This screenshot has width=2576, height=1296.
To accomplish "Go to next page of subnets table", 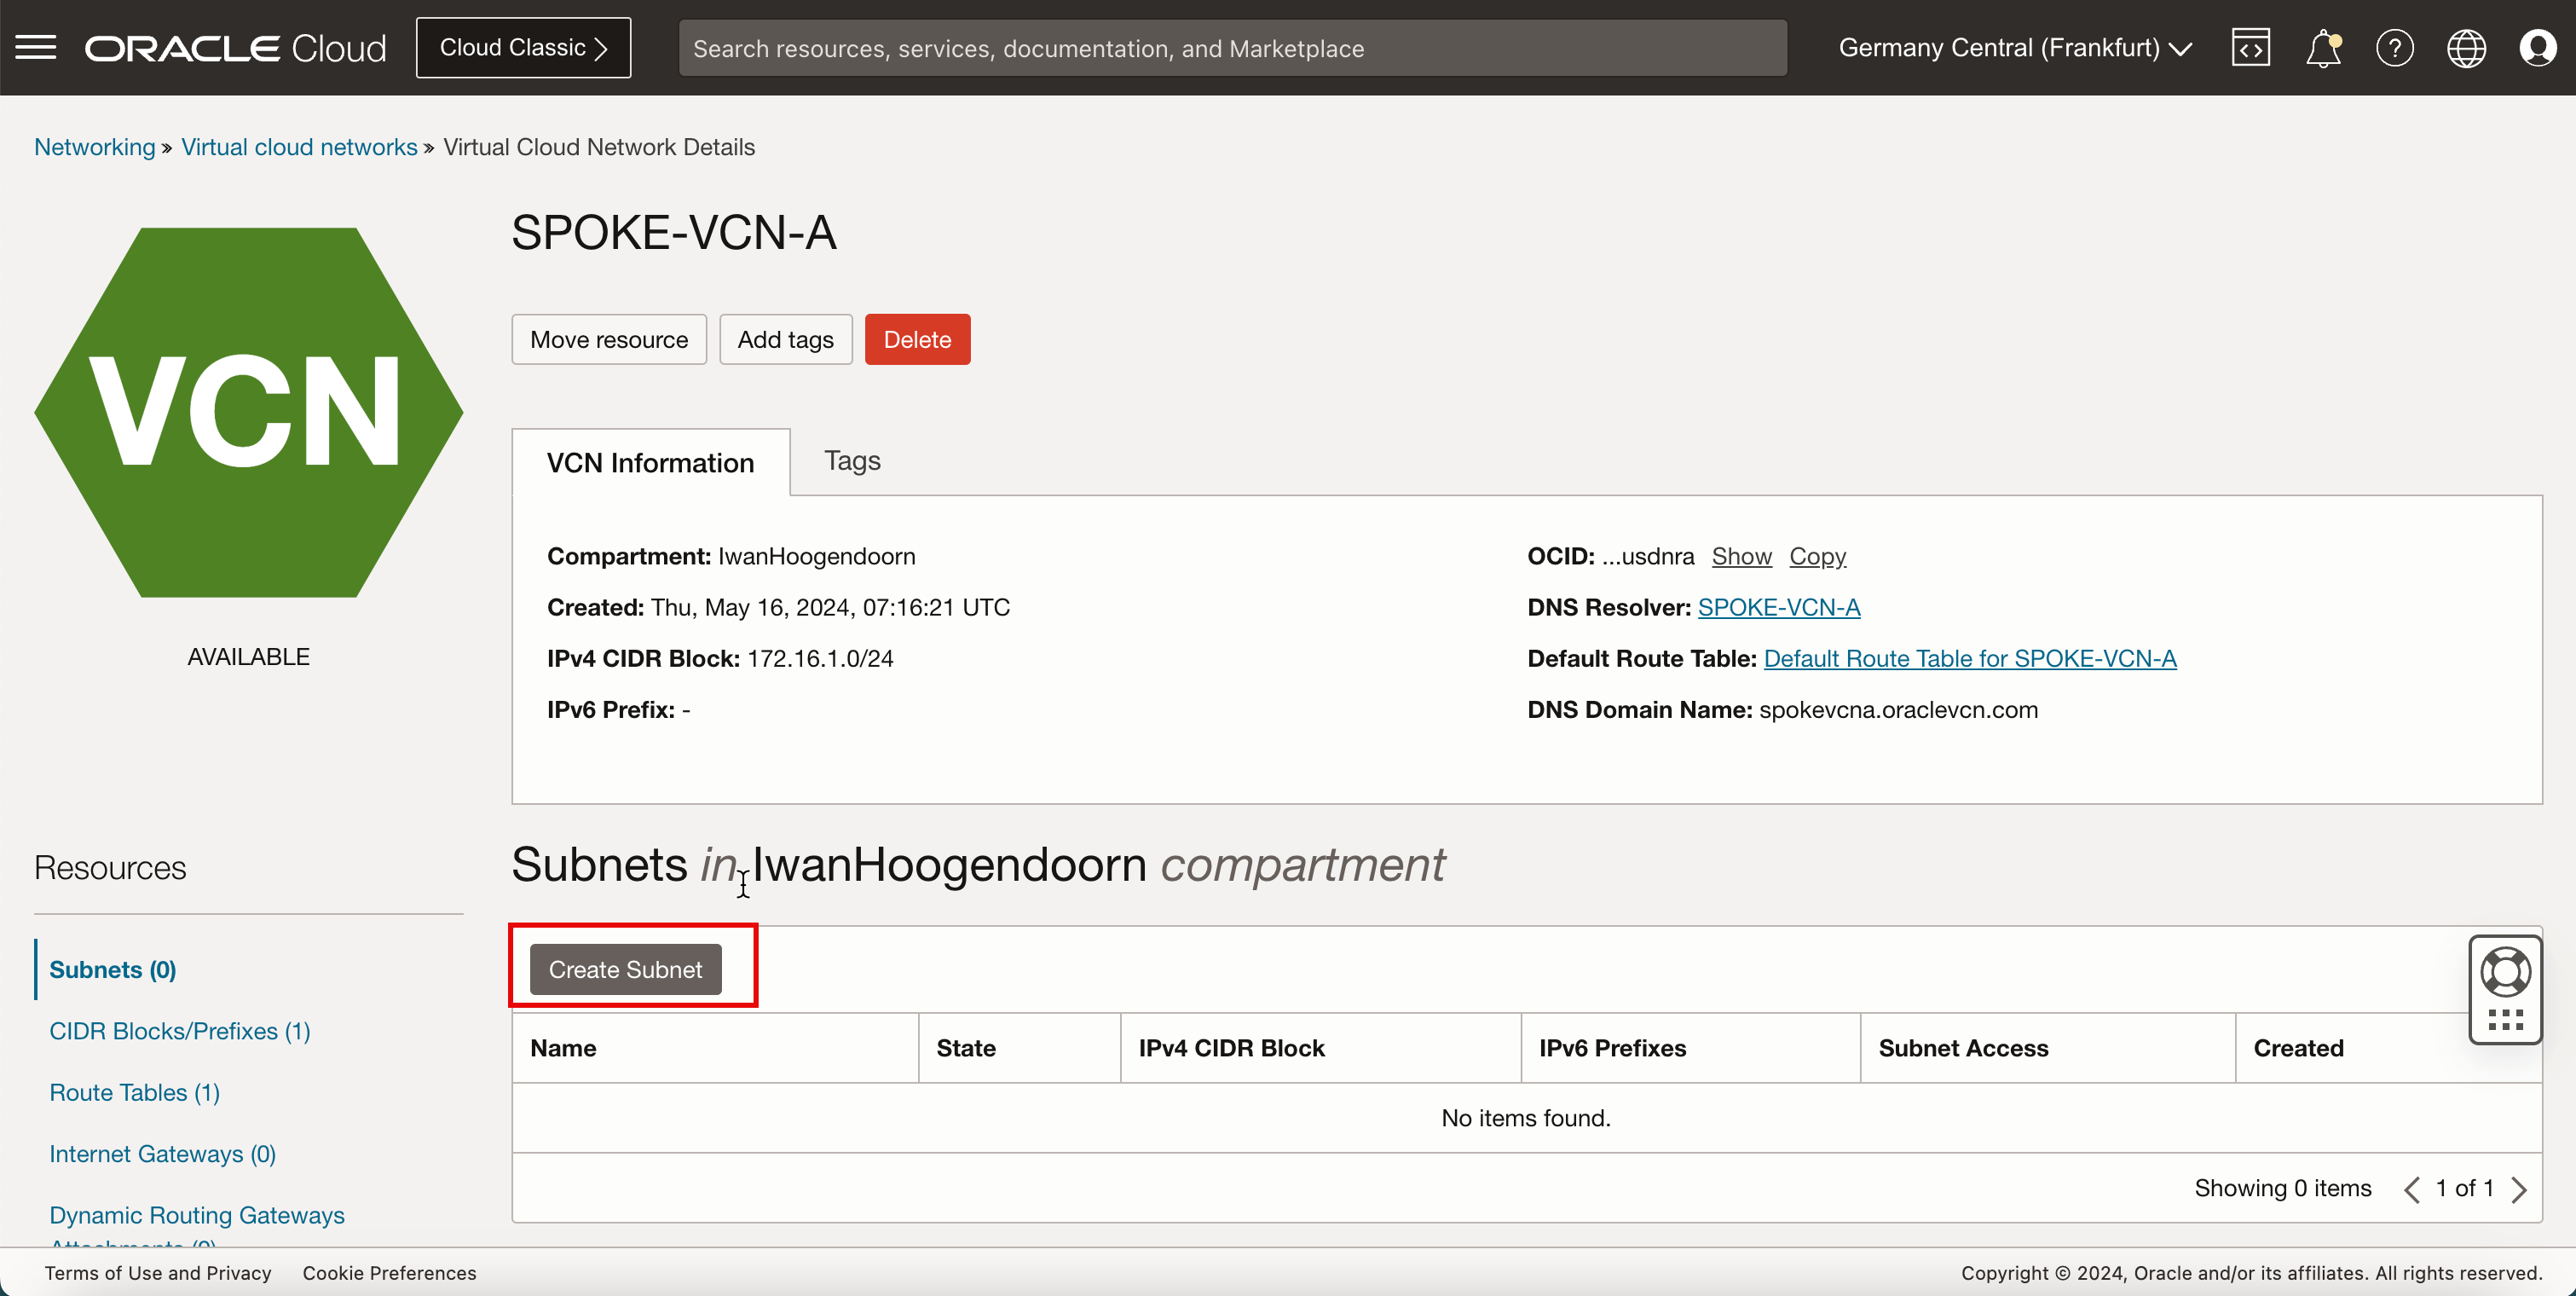I will click(x=2519, y=1189).
